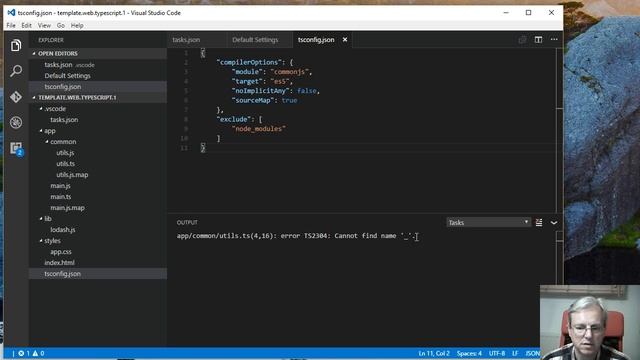This screenshot has height=360, width=640.
Task: Open the Tasks output channel dropdown
Action: click(489, 222)
